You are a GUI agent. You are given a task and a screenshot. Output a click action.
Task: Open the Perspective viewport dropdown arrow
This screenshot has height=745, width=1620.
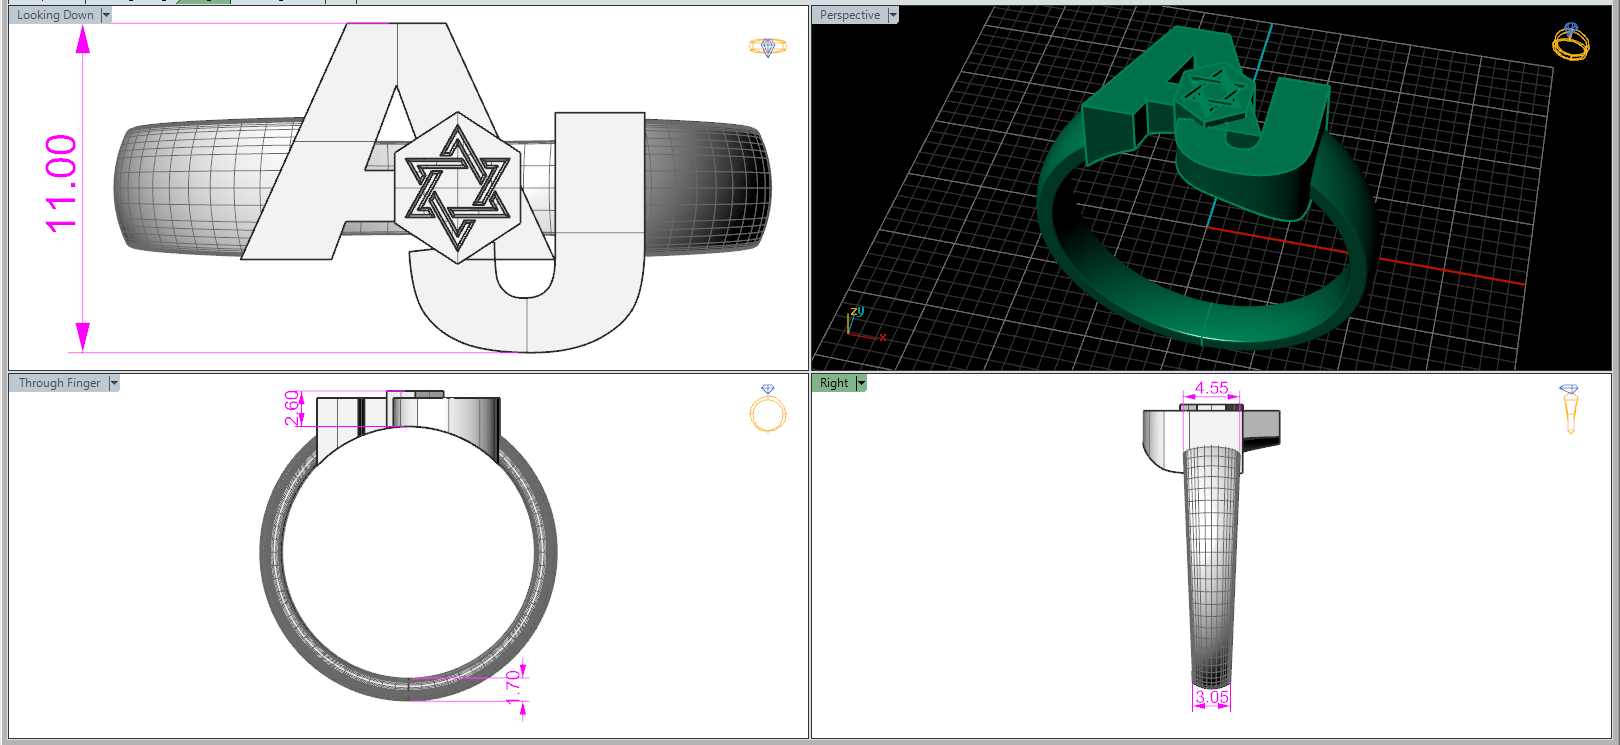click(893, 15)
